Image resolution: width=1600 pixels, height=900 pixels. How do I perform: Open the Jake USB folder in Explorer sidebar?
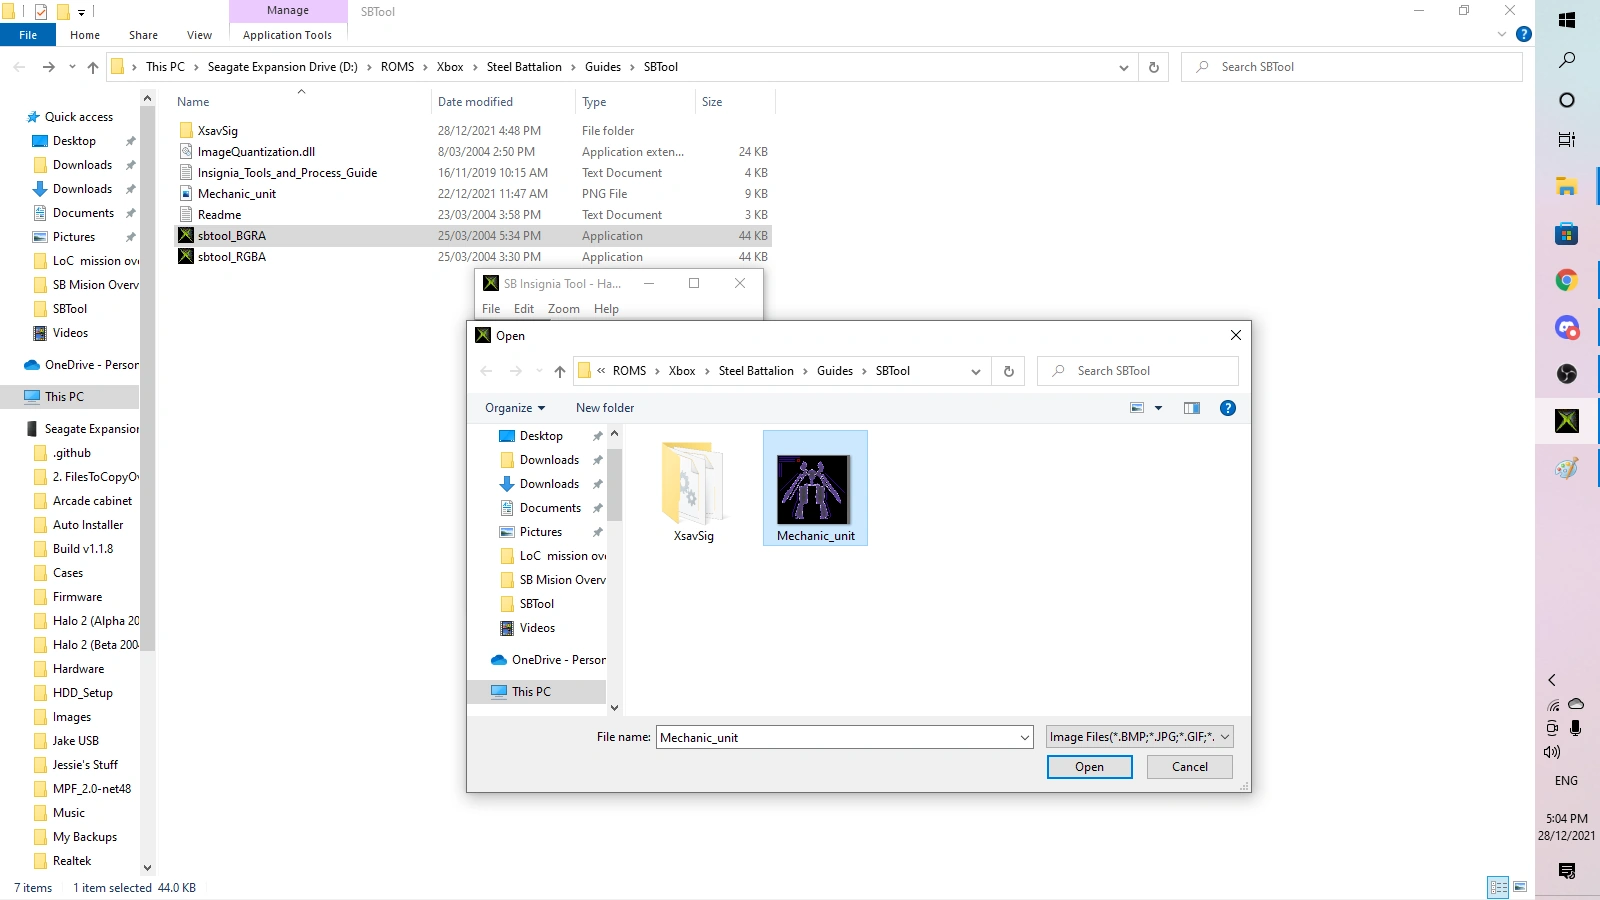pos(76,741)
